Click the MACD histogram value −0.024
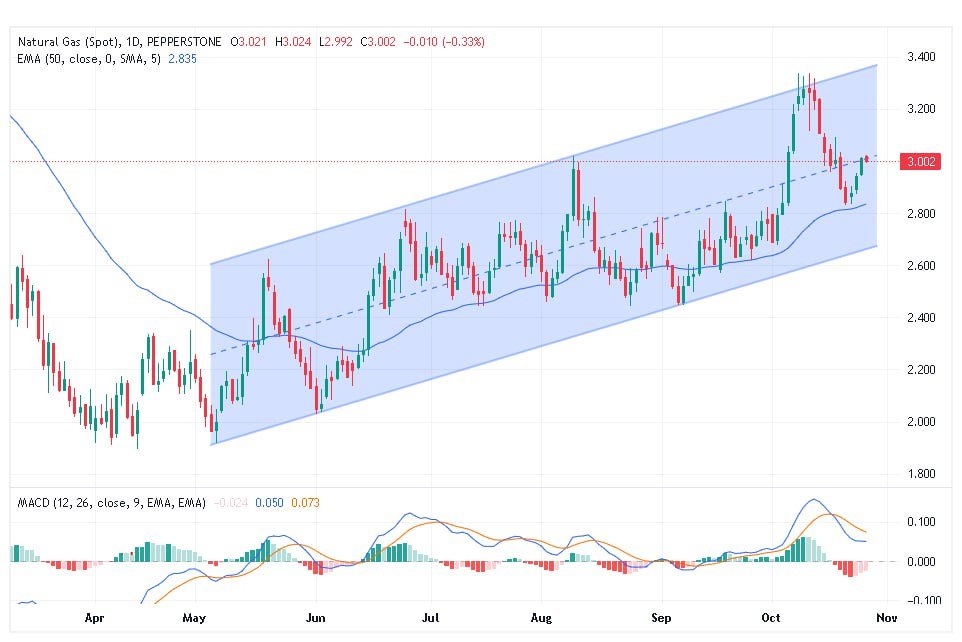The height and width of the screenshot is (642, 962). pyautogui.click(x=231, y=503)
